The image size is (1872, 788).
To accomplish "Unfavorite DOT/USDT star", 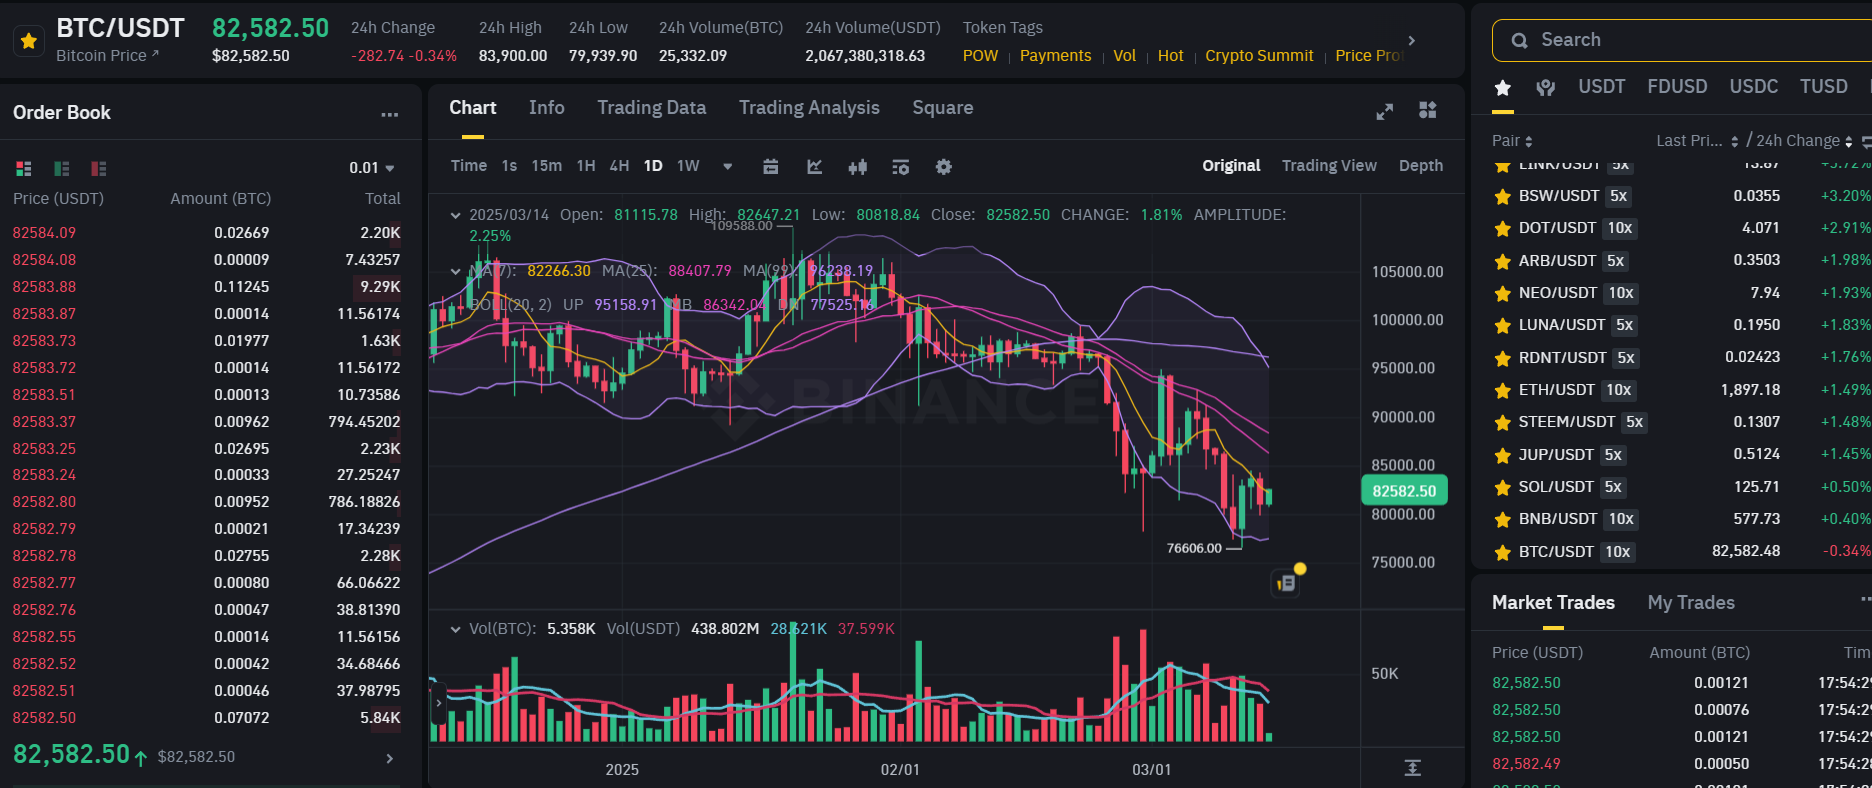I will (x=1502, y=229).
